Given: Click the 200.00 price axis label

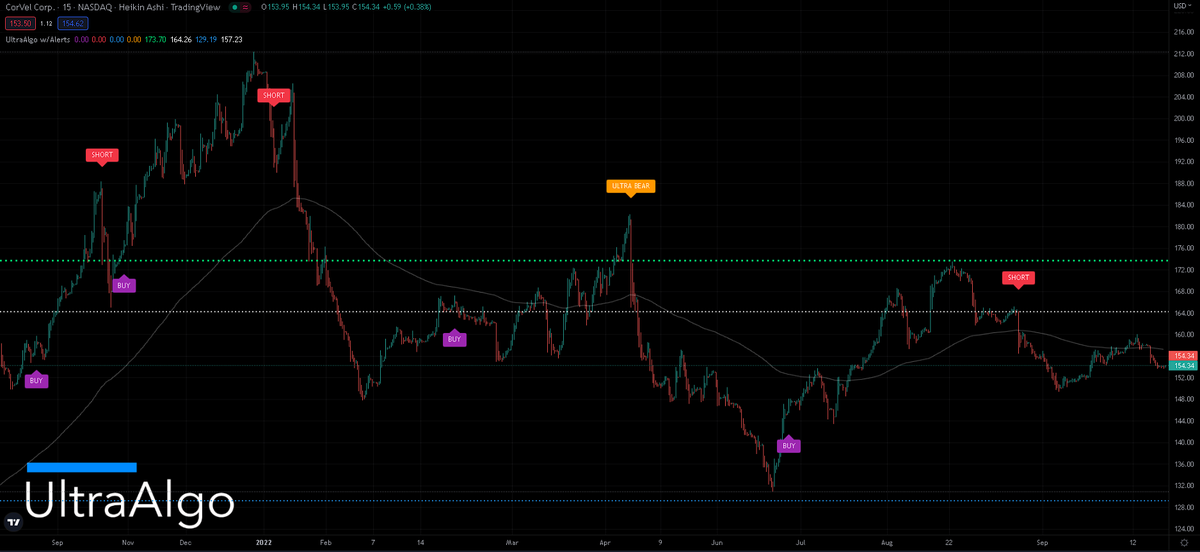Looking at the screenshot, I should 1183,118.
